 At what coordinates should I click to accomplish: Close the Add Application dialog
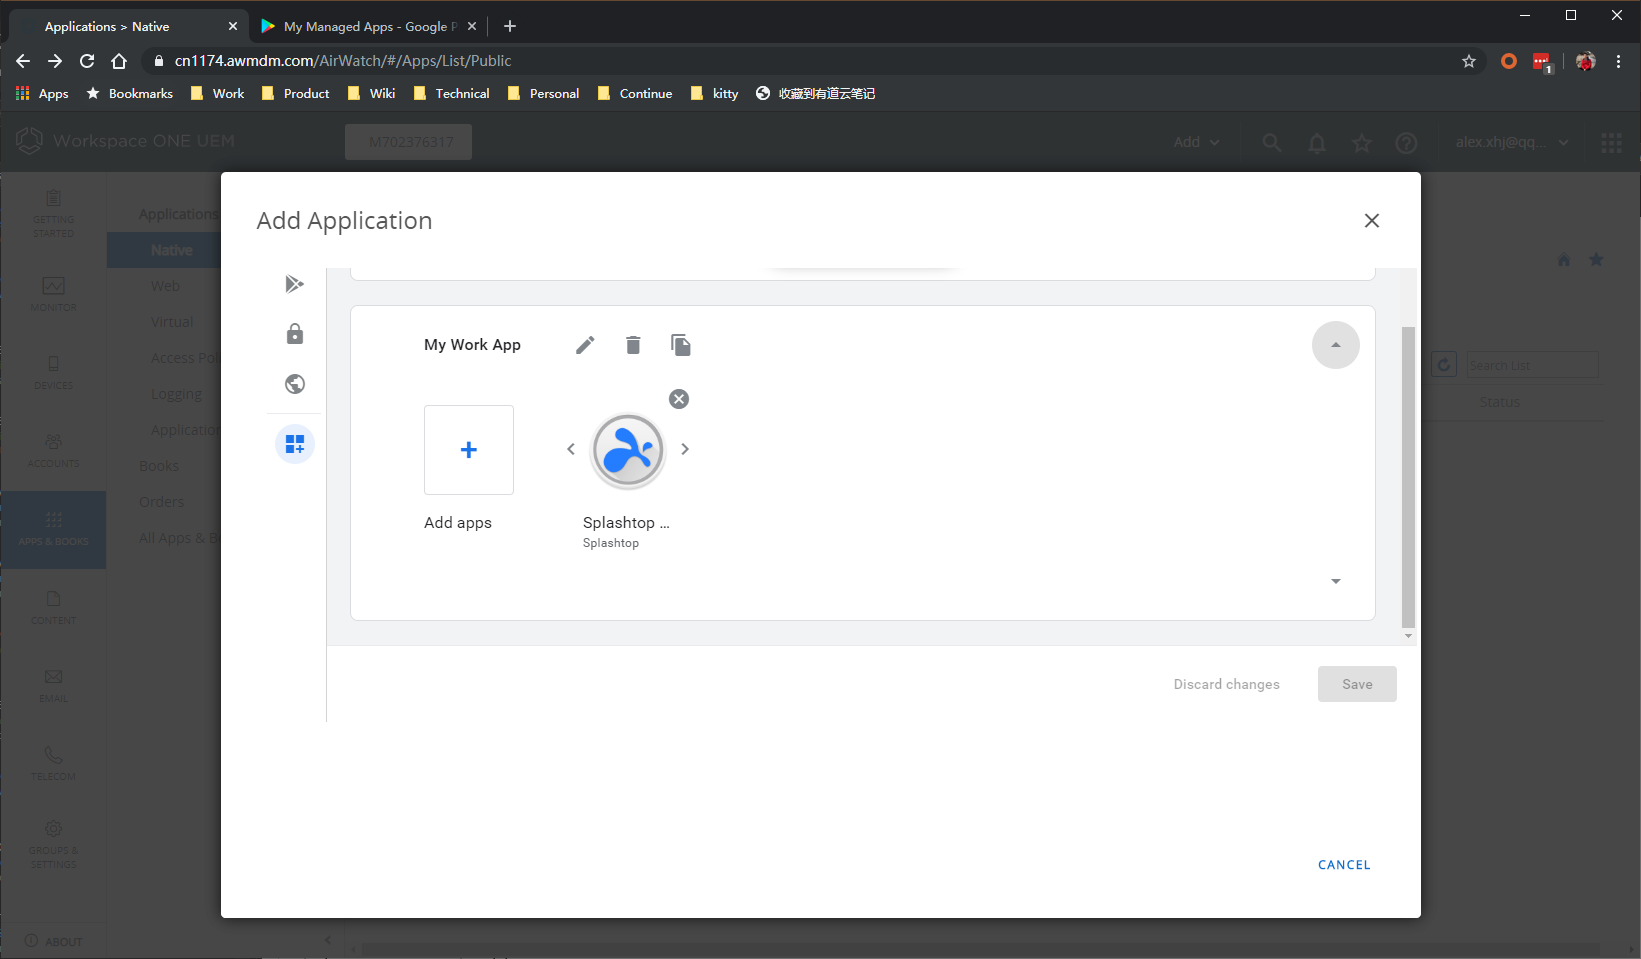[x=1372, y=221]
